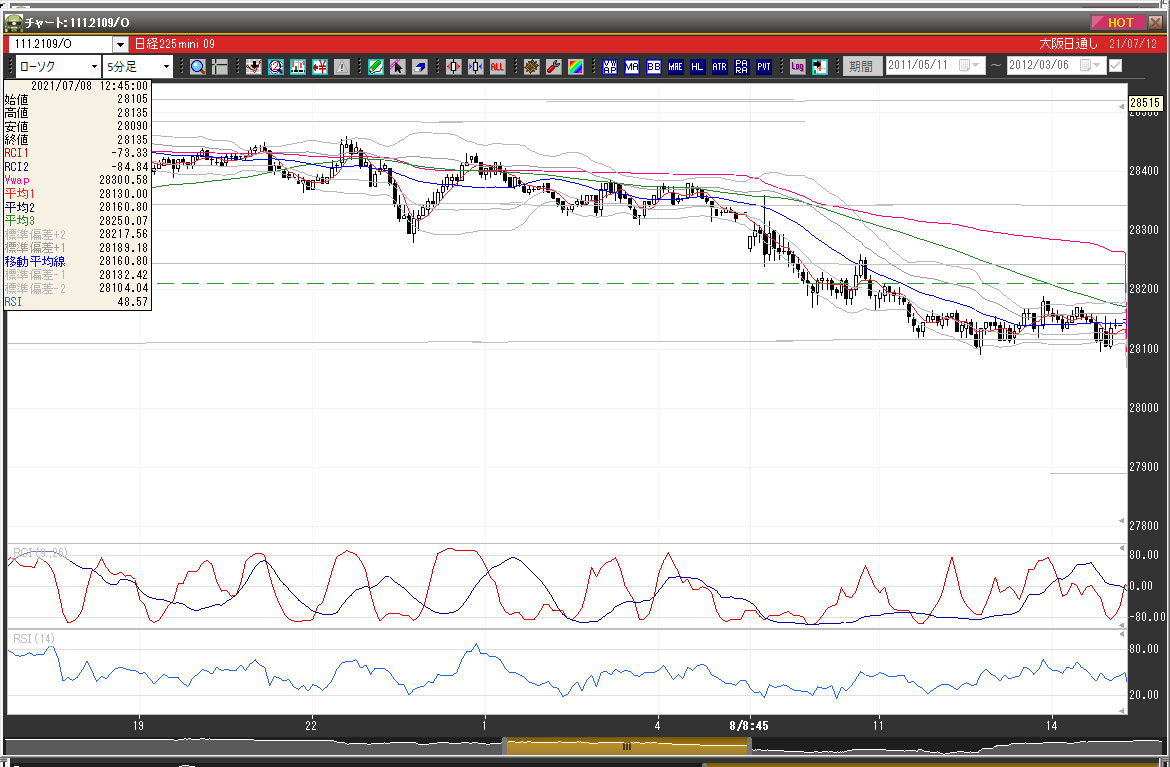The image size is (1170, 767).
Task: Open the green bar chart icon
Action: point(298,67)
